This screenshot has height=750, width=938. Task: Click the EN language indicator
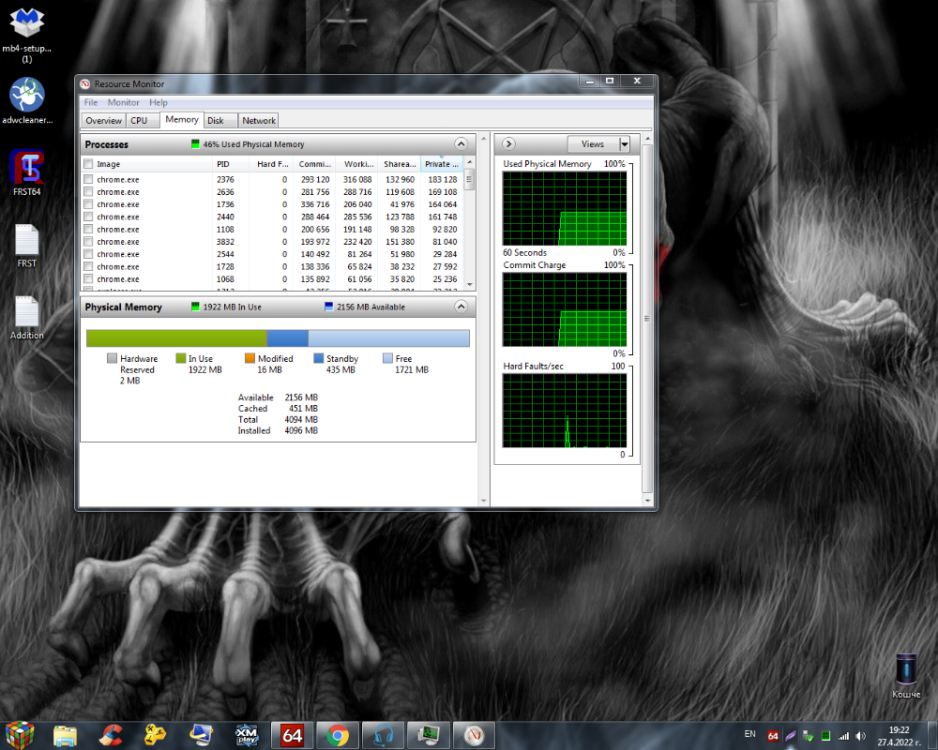click(750, 734)
